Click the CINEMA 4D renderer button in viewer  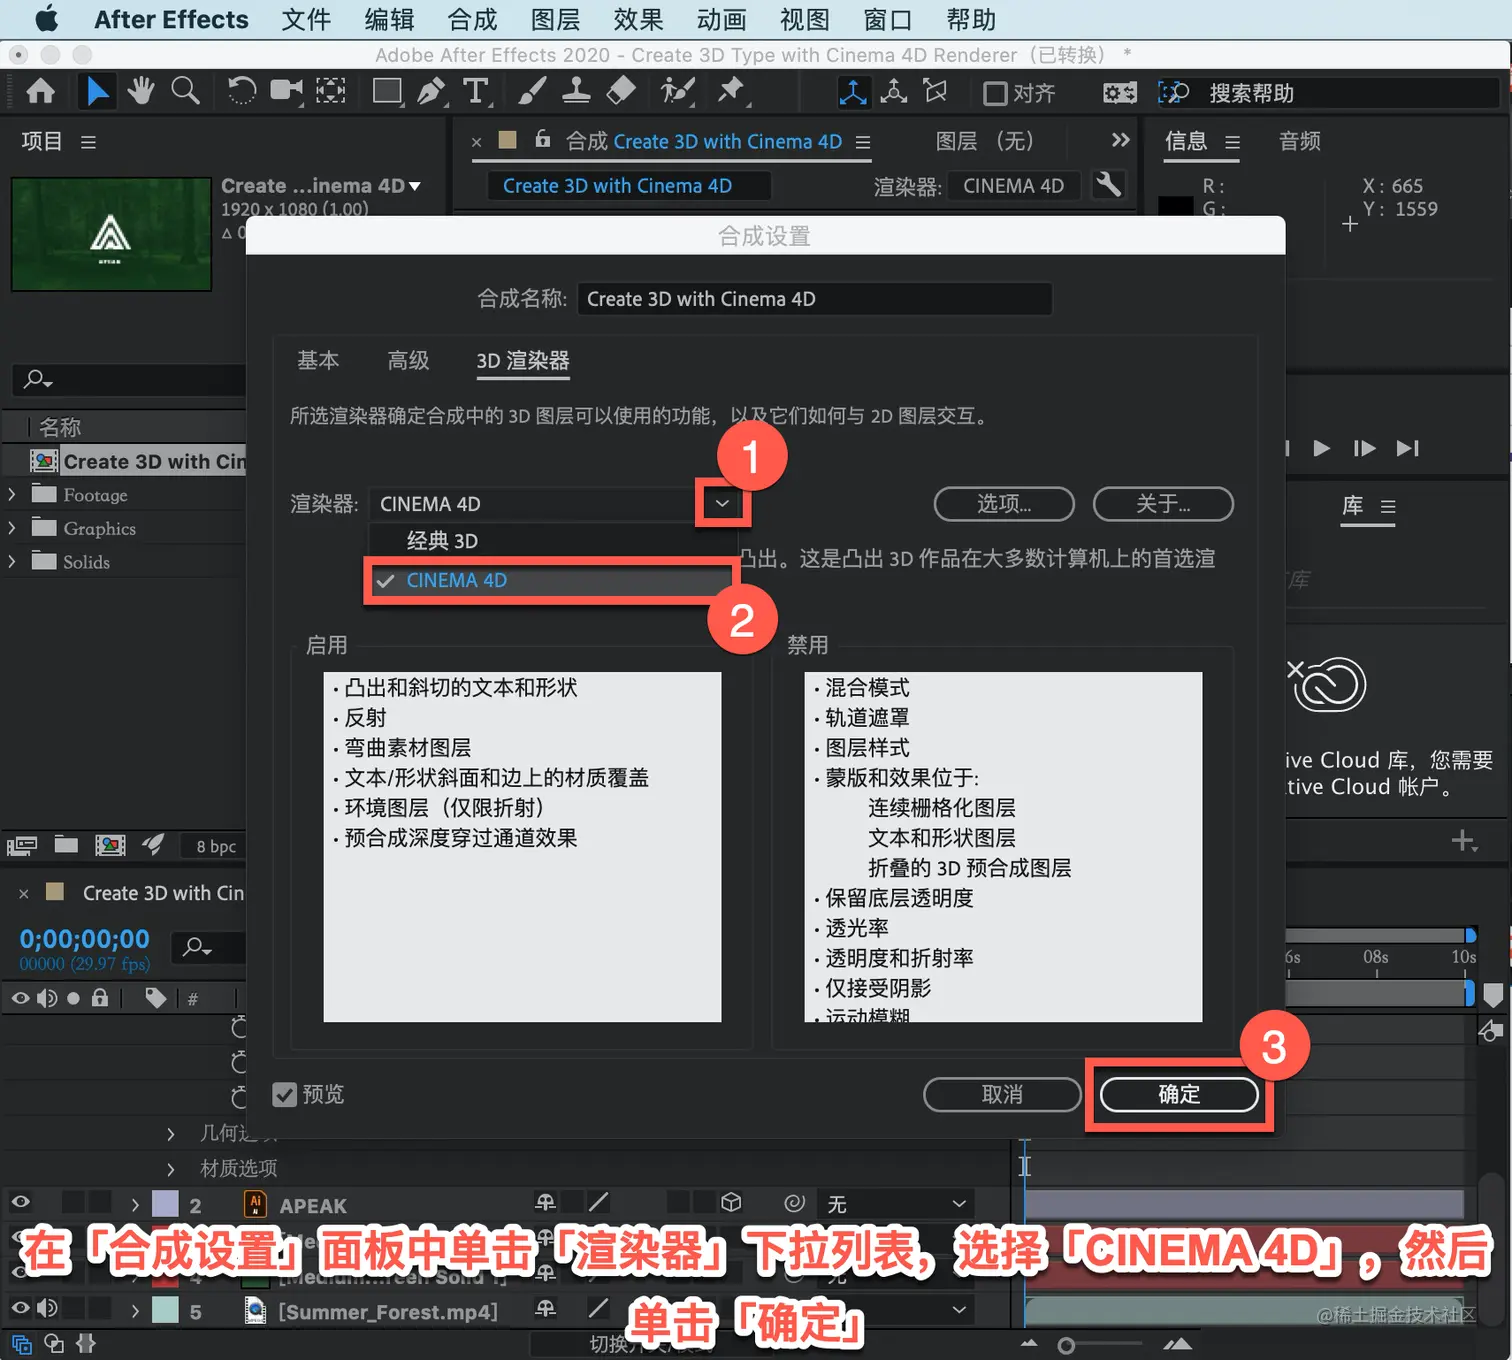point(1013,186)
